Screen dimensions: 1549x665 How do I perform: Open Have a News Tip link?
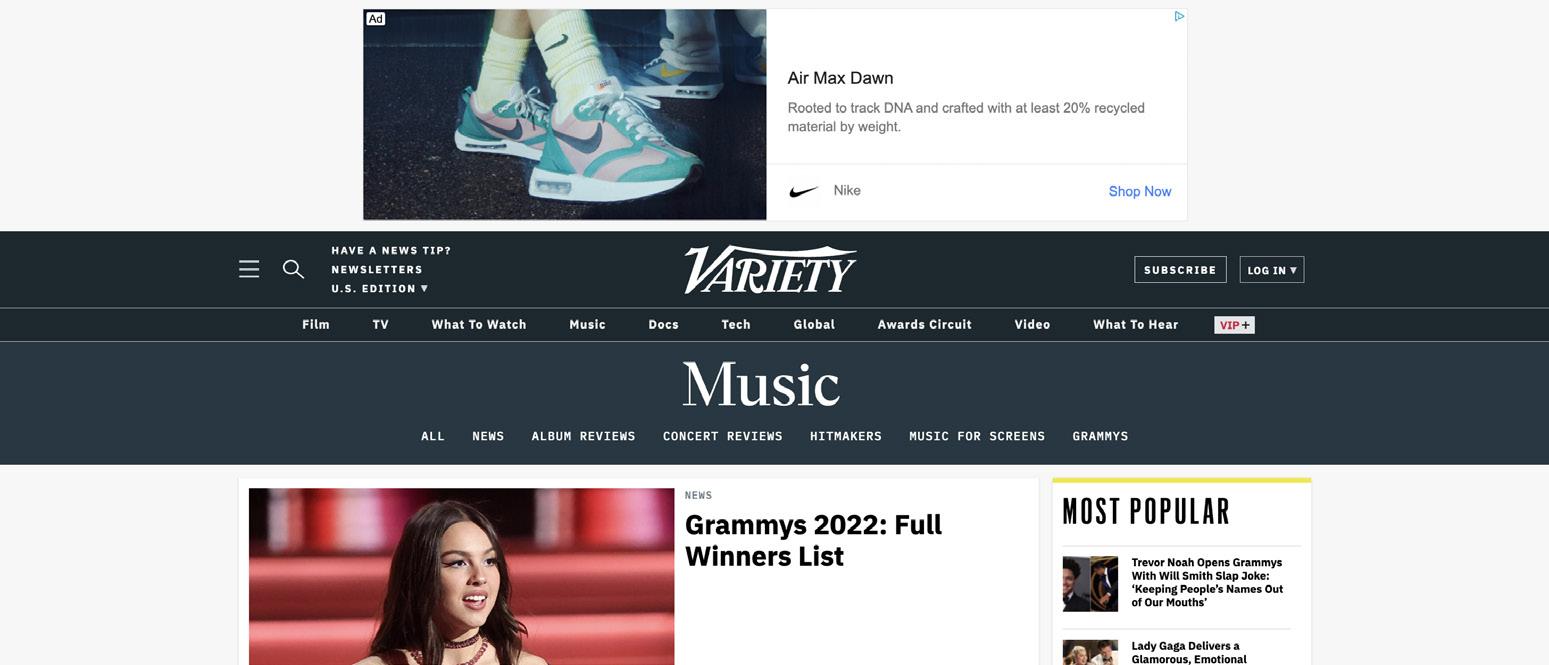pos(391,251)
